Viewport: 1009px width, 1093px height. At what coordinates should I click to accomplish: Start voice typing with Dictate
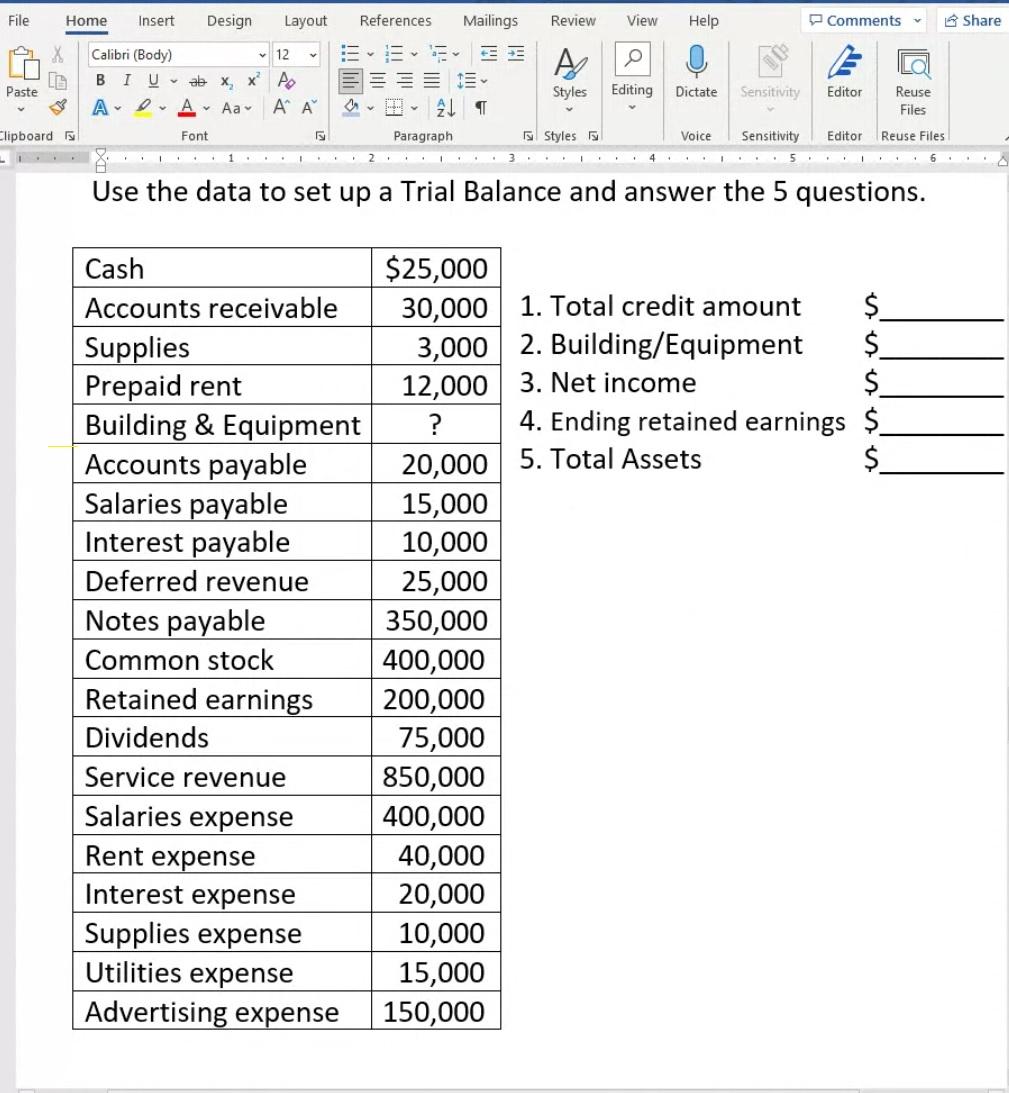click(x=697, y=80)
